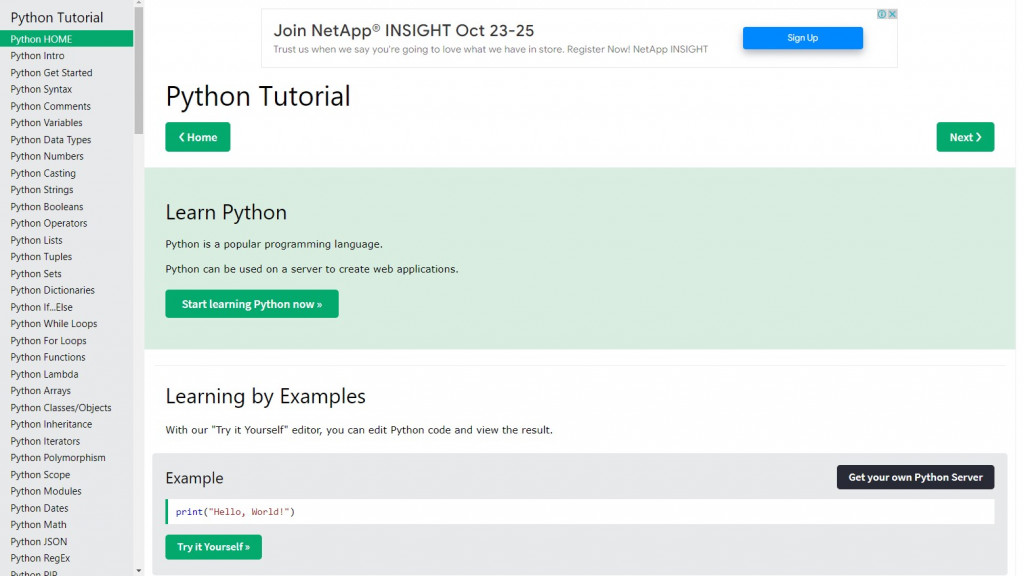Click the ad info icon
The image size is (1024, 576).
click(x=882, y=14)
